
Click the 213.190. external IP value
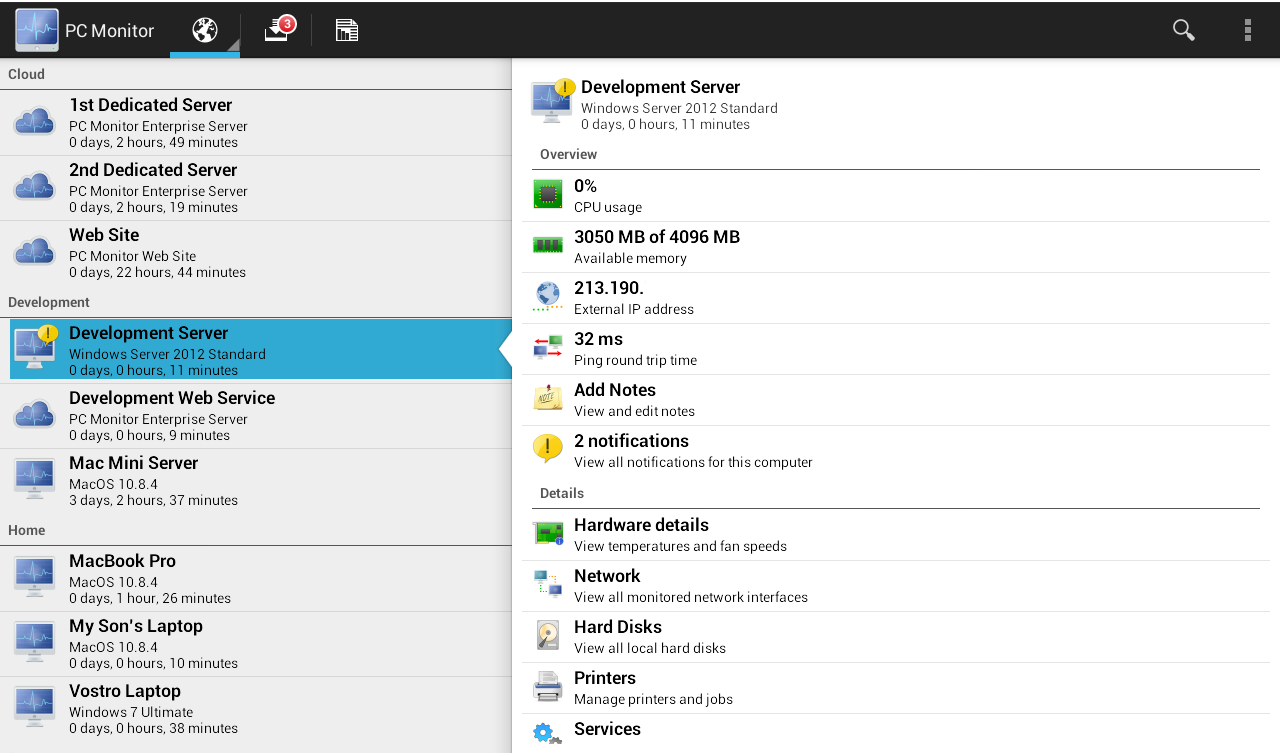coord(609,288)
